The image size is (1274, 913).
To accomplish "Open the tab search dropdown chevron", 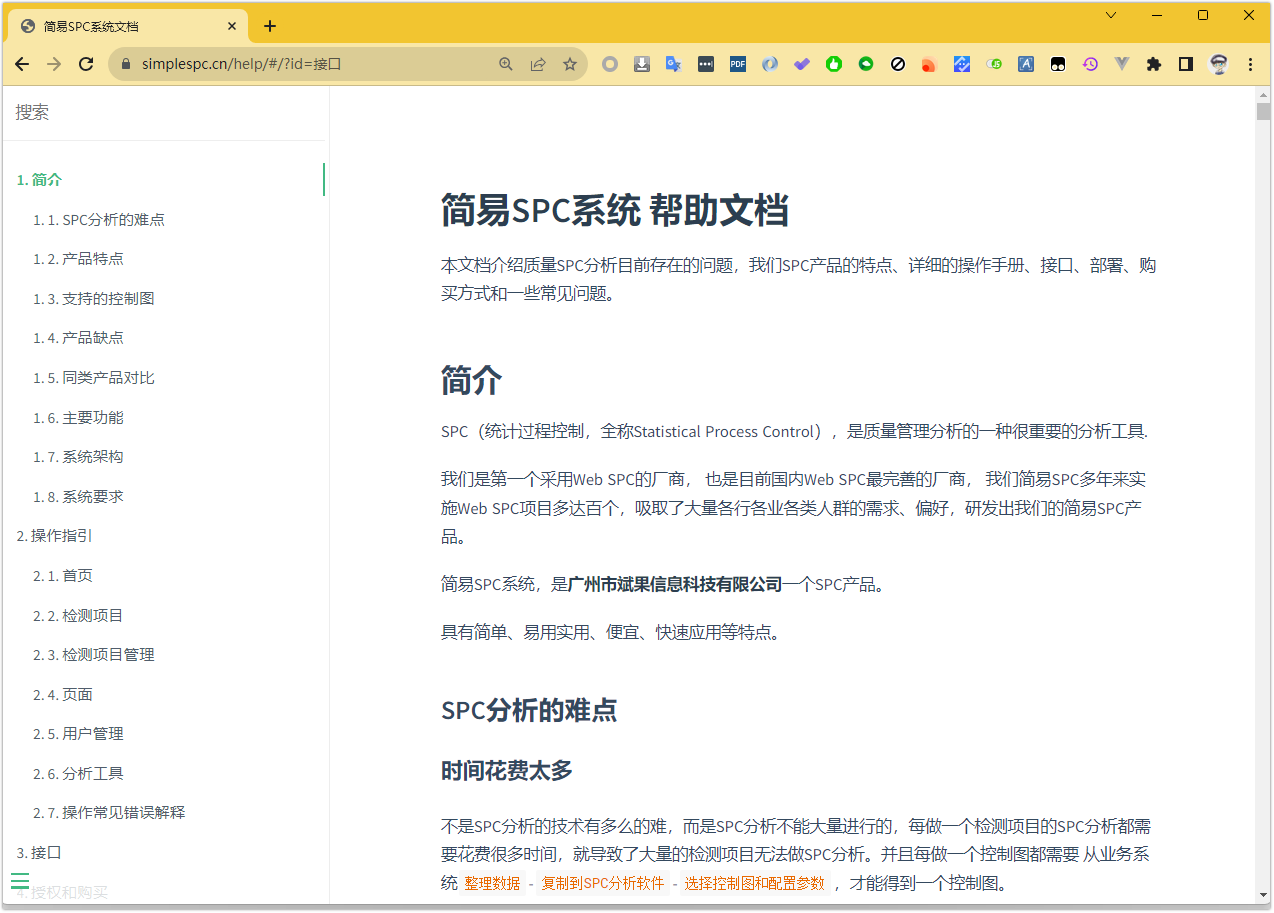I will pyautogui.click(x=1111, y=15).
